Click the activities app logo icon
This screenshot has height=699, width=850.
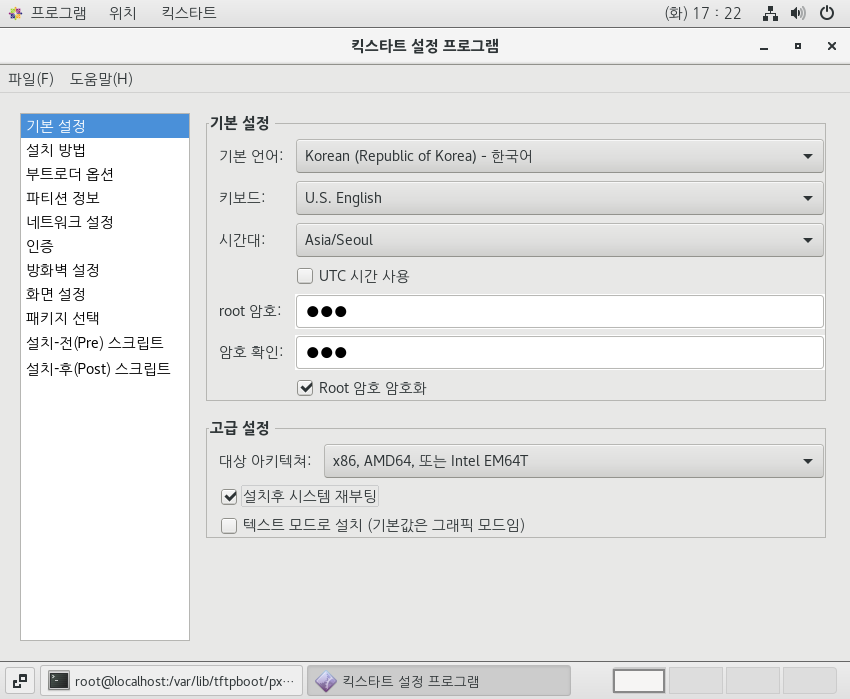[x=16, y=13]
